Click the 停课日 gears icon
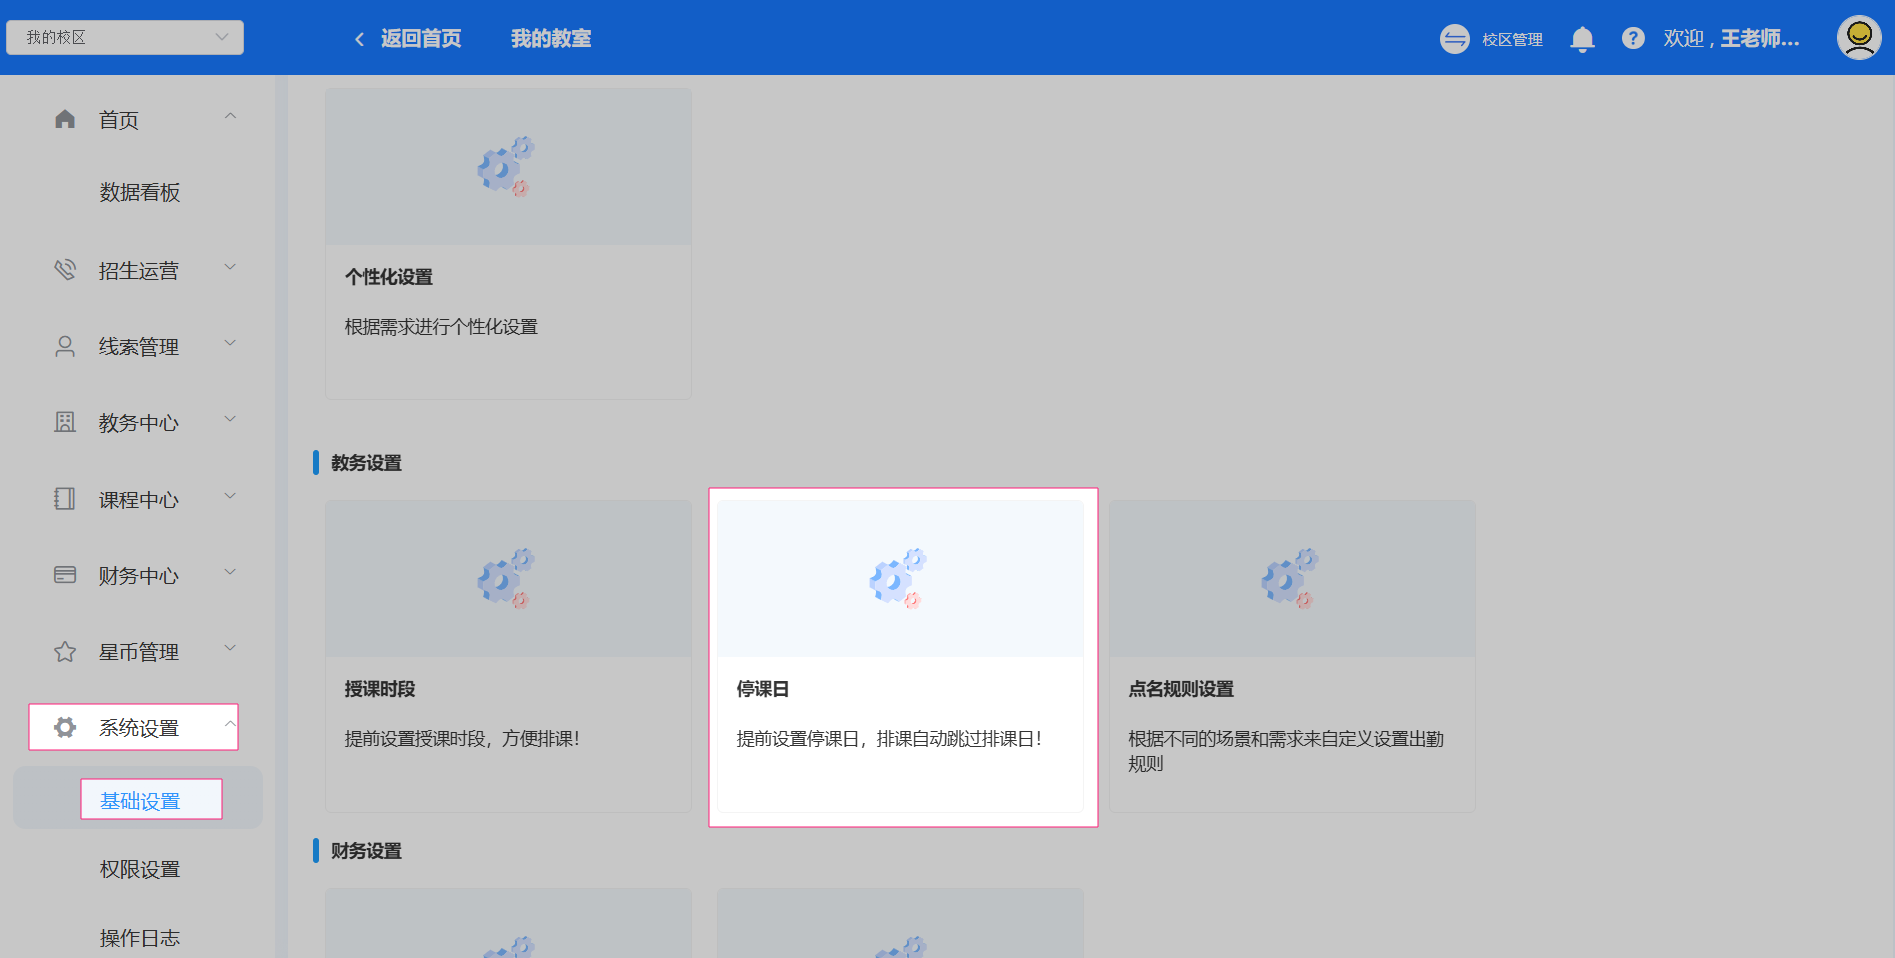1895x958 pixels. point(898,578)
